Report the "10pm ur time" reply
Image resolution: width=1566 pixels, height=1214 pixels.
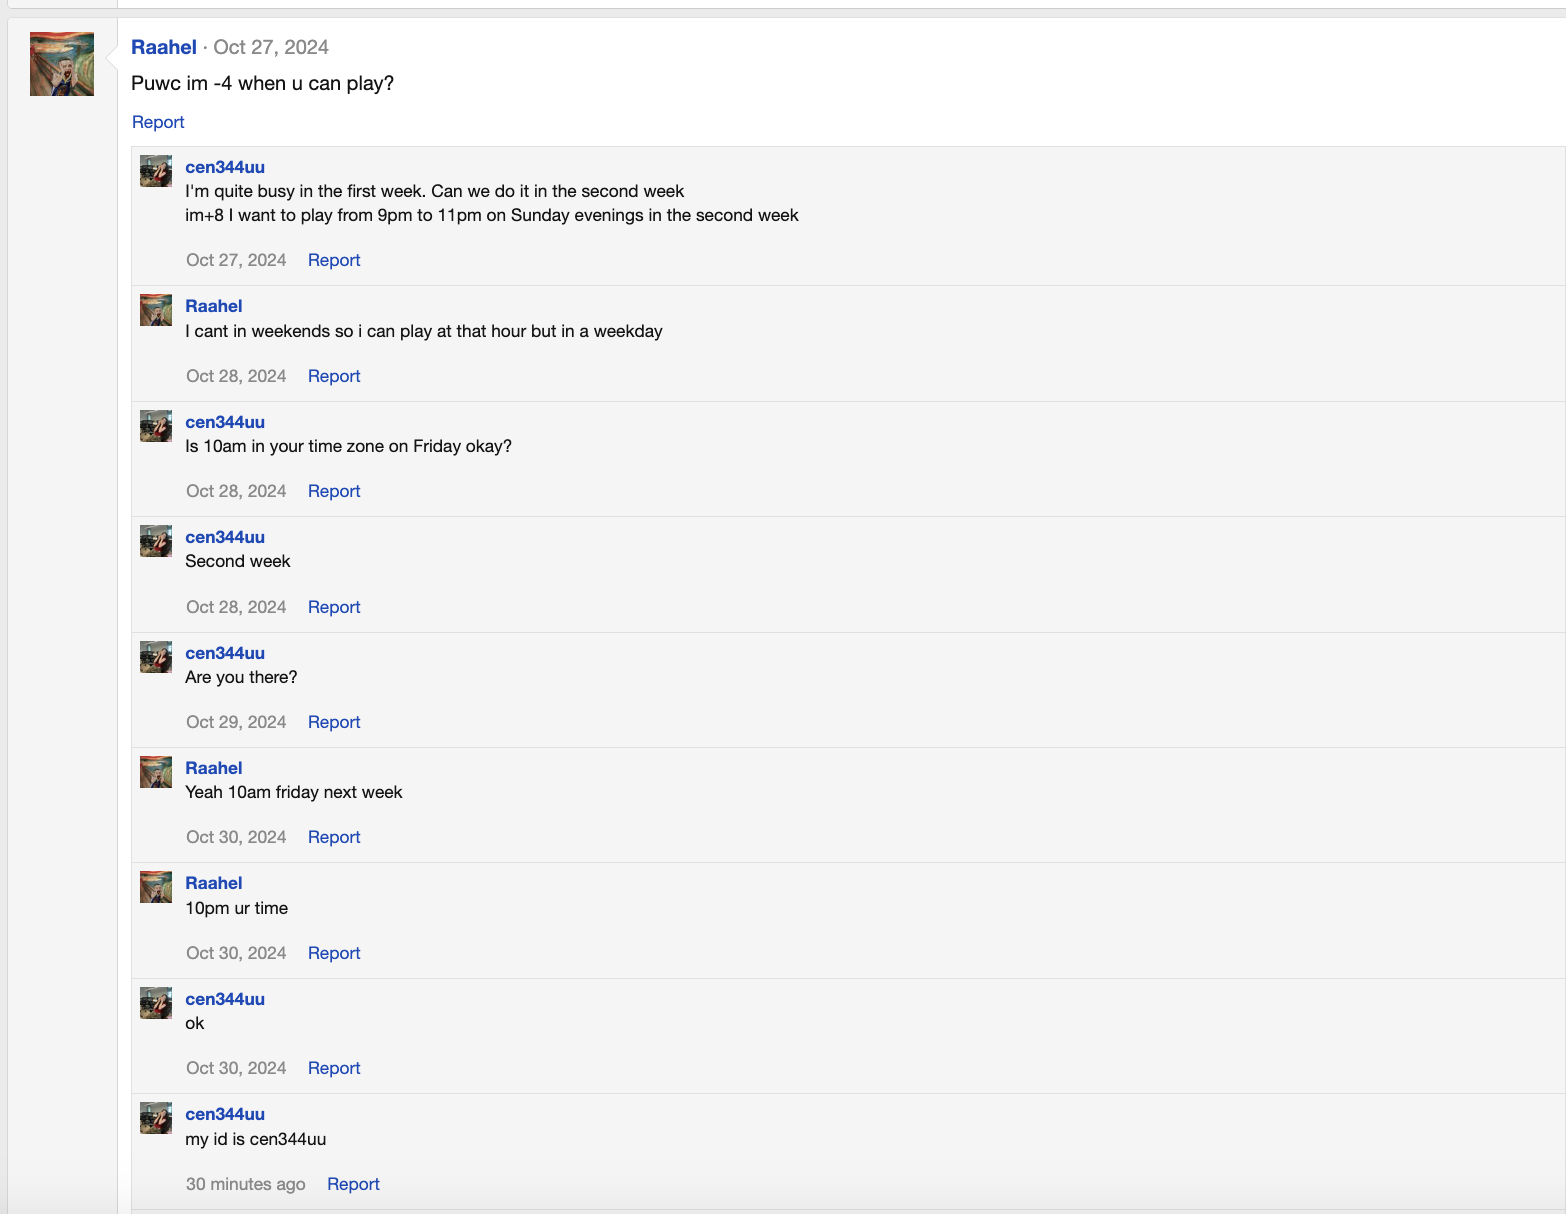pos(334,953)
